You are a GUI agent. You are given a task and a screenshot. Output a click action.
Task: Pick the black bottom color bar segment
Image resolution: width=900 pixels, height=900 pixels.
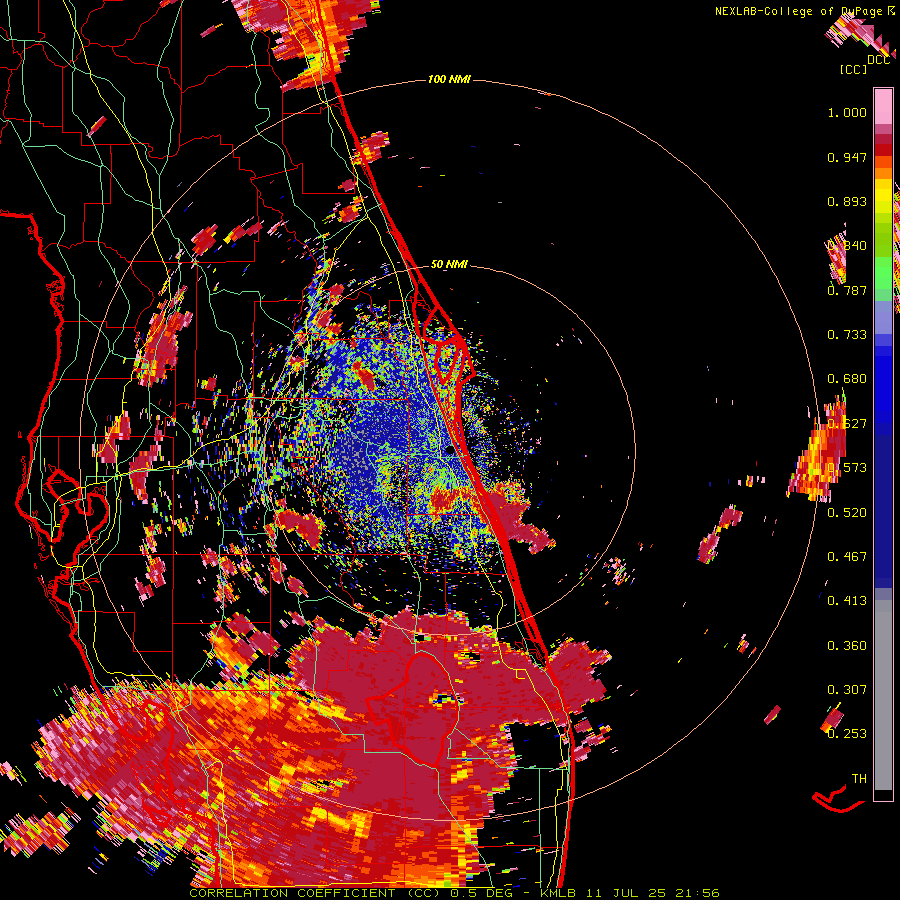(883, 794)
